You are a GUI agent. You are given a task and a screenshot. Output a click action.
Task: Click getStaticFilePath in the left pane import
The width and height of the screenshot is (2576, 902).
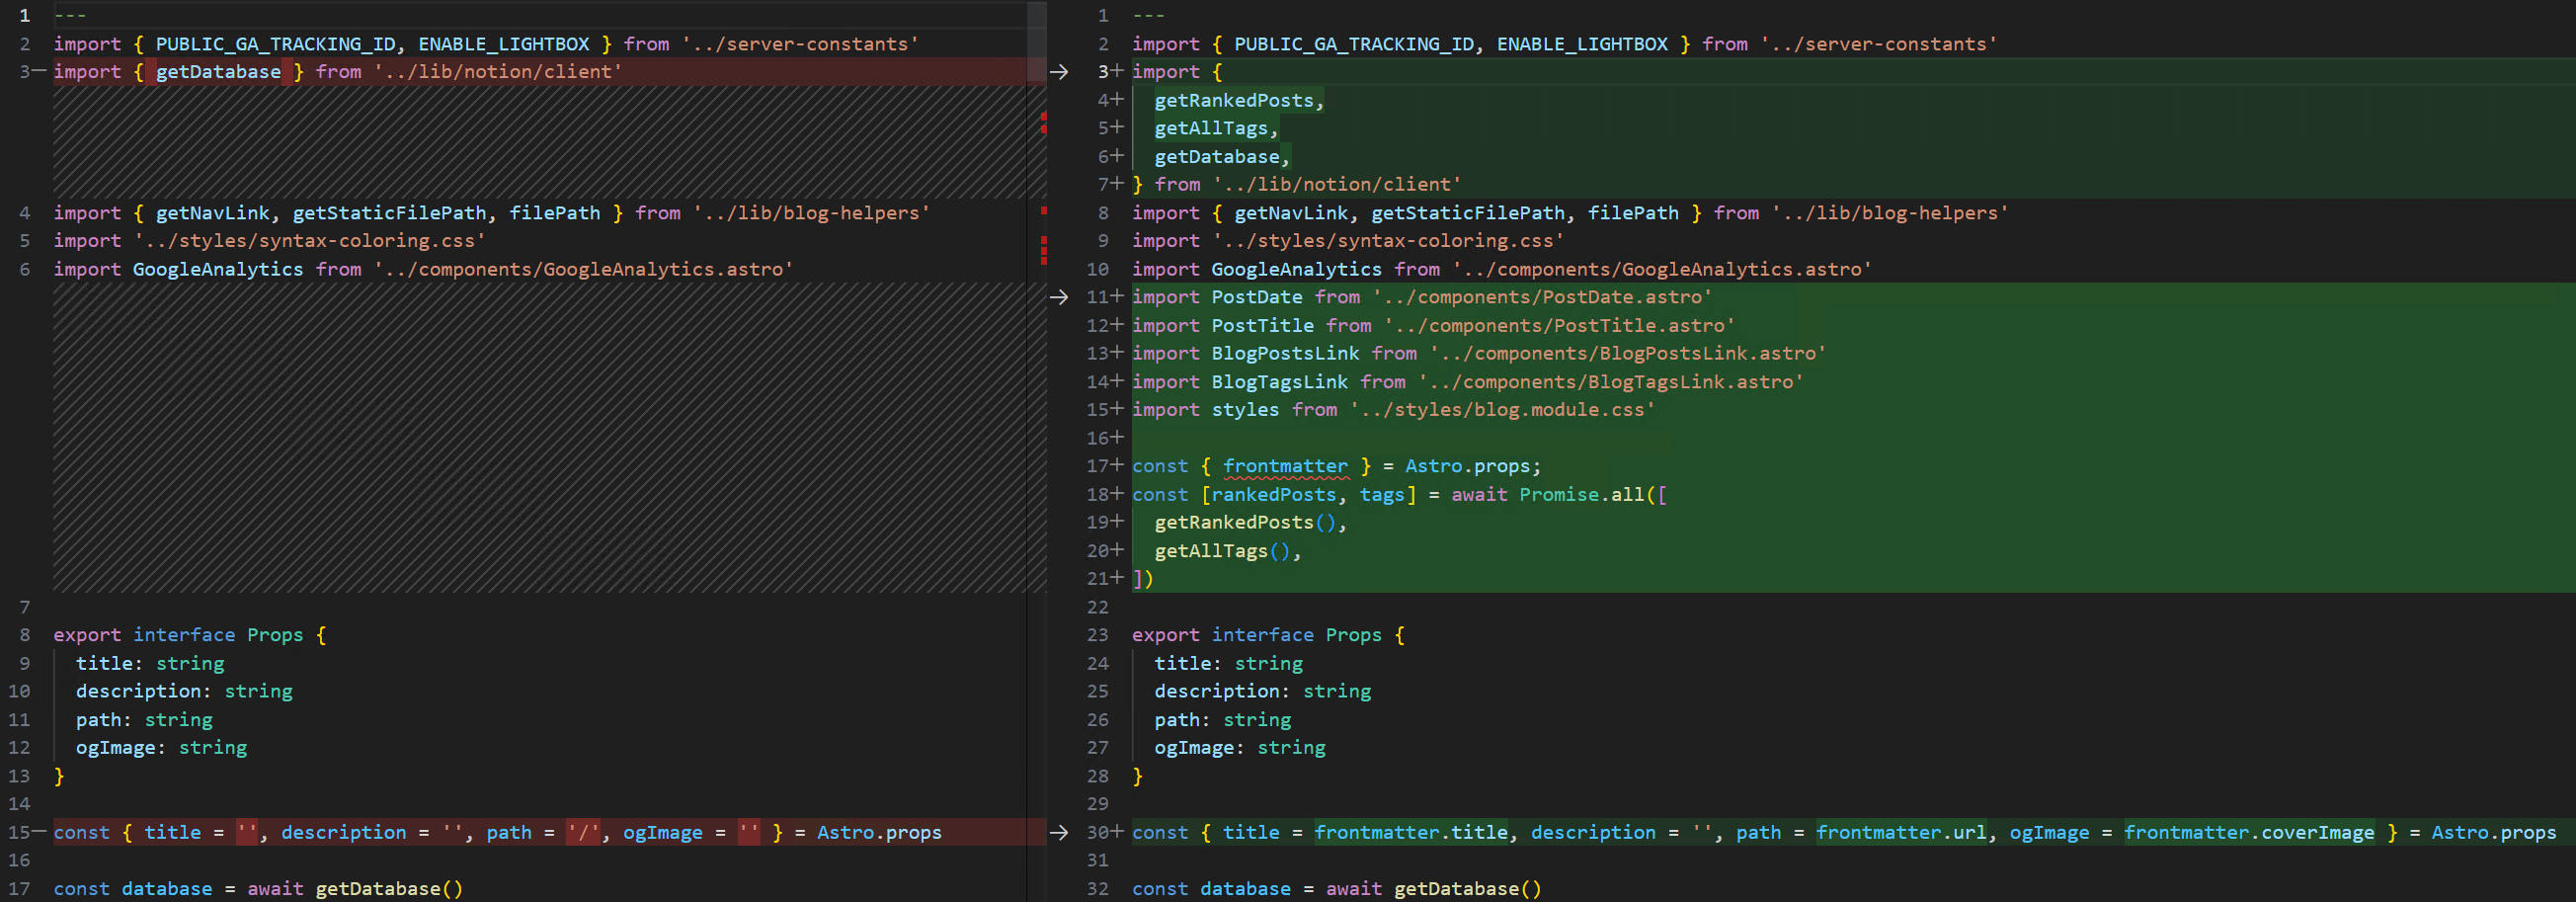point(389,213)
